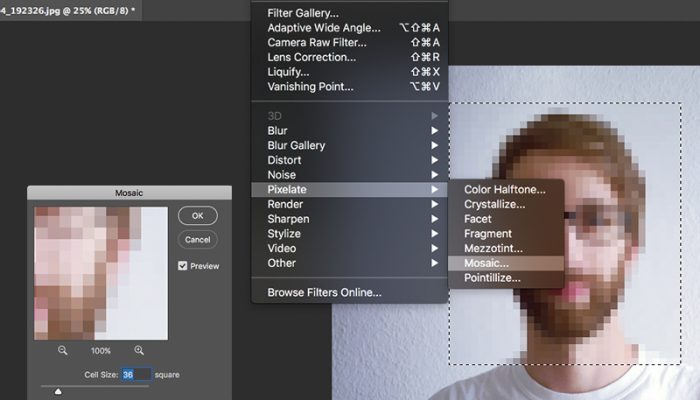Click the Mosaic dialog title bar
This screenshot has height=400, width=700.
click(129, 193)
